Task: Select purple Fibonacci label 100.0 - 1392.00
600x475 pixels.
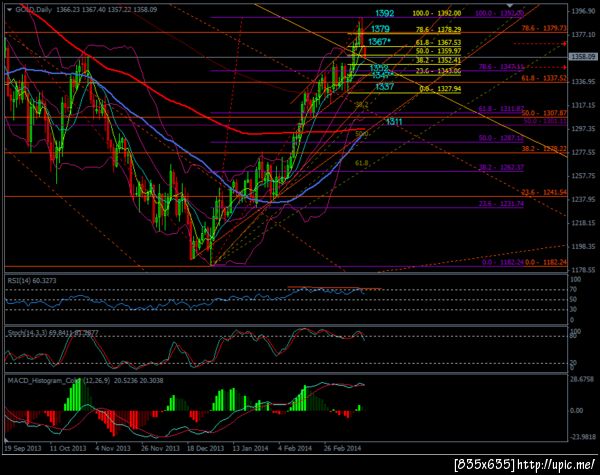Action: (x=499, y=13)
